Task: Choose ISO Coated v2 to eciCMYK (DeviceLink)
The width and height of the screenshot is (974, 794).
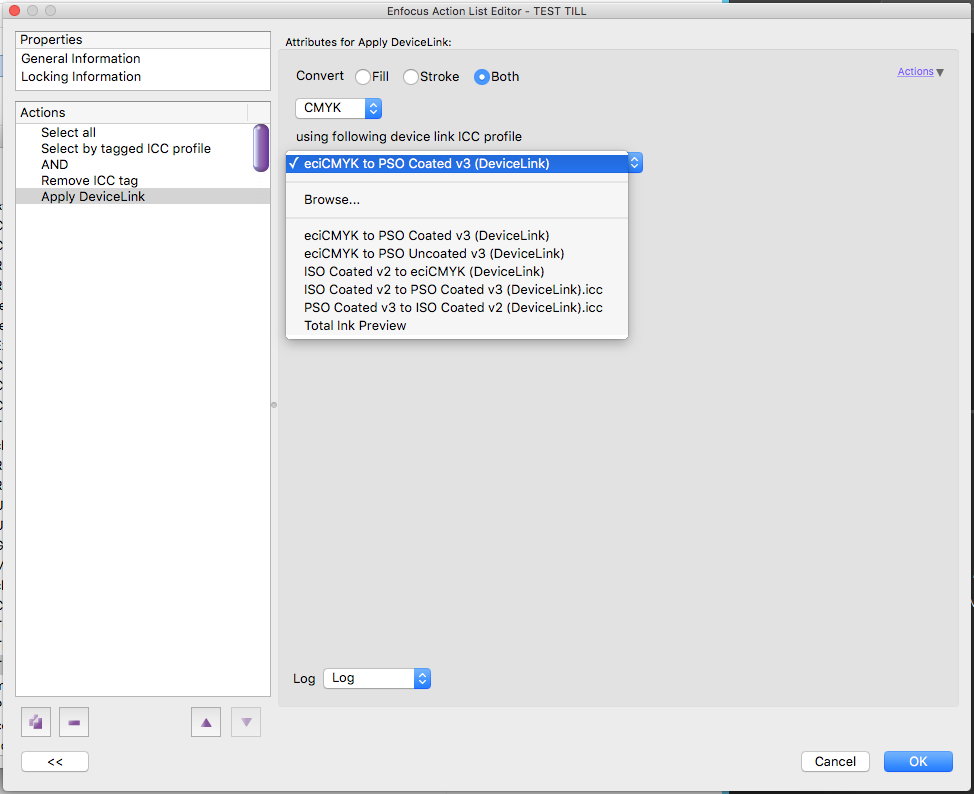Action: tap(457, 272)
